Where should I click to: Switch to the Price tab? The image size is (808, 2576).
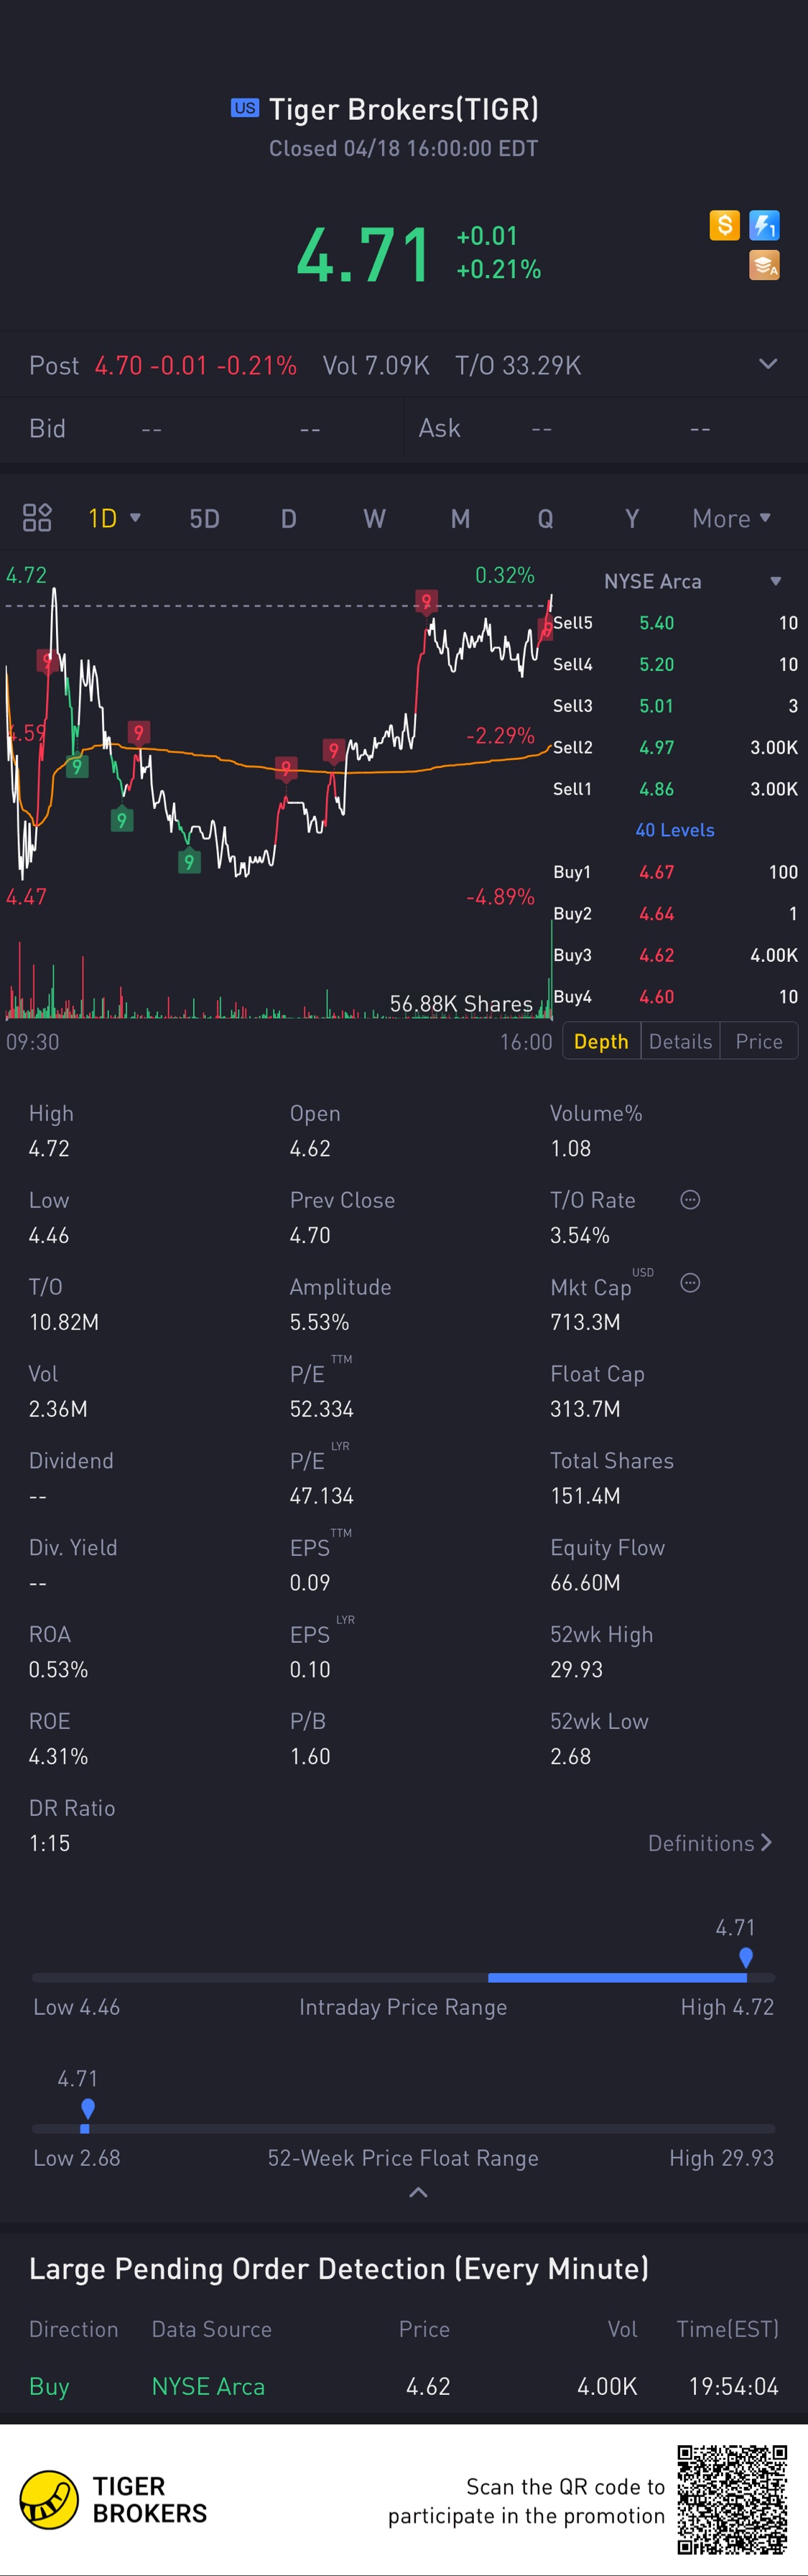click(x=759, y=1041)
